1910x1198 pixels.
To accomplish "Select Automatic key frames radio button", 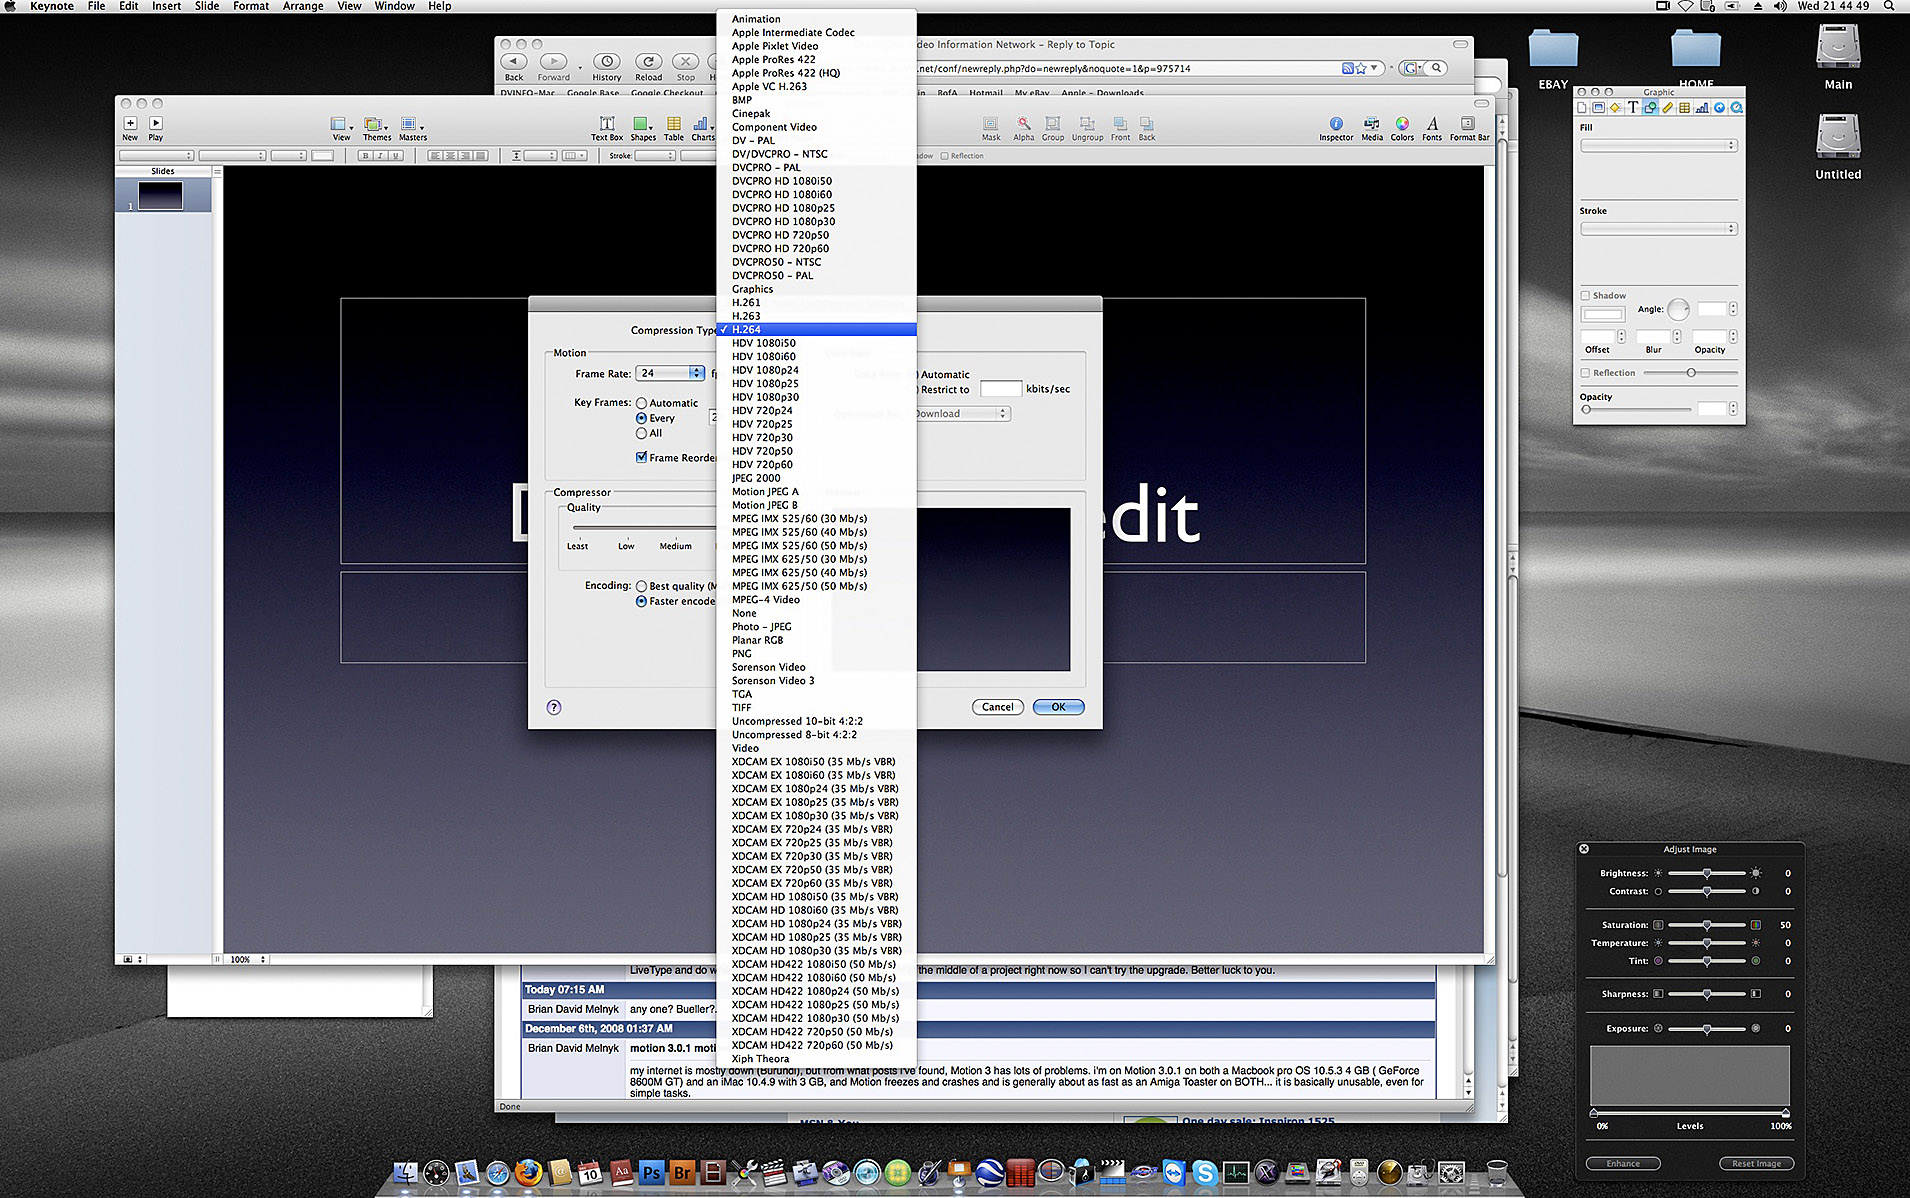I will [x=642, y=403].
